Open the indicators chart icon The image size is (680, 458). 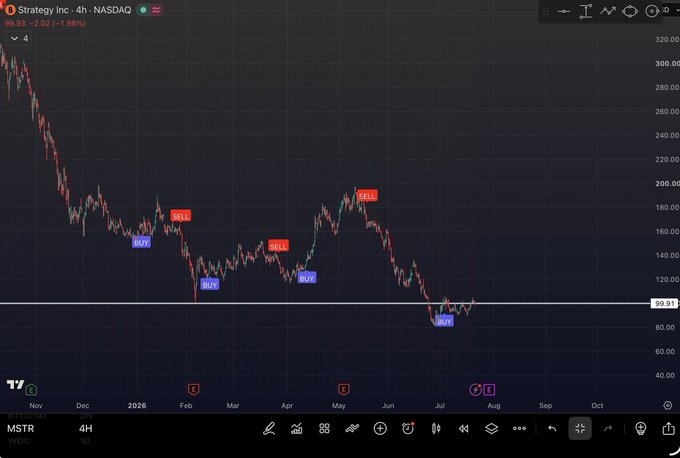coord(297,429)
